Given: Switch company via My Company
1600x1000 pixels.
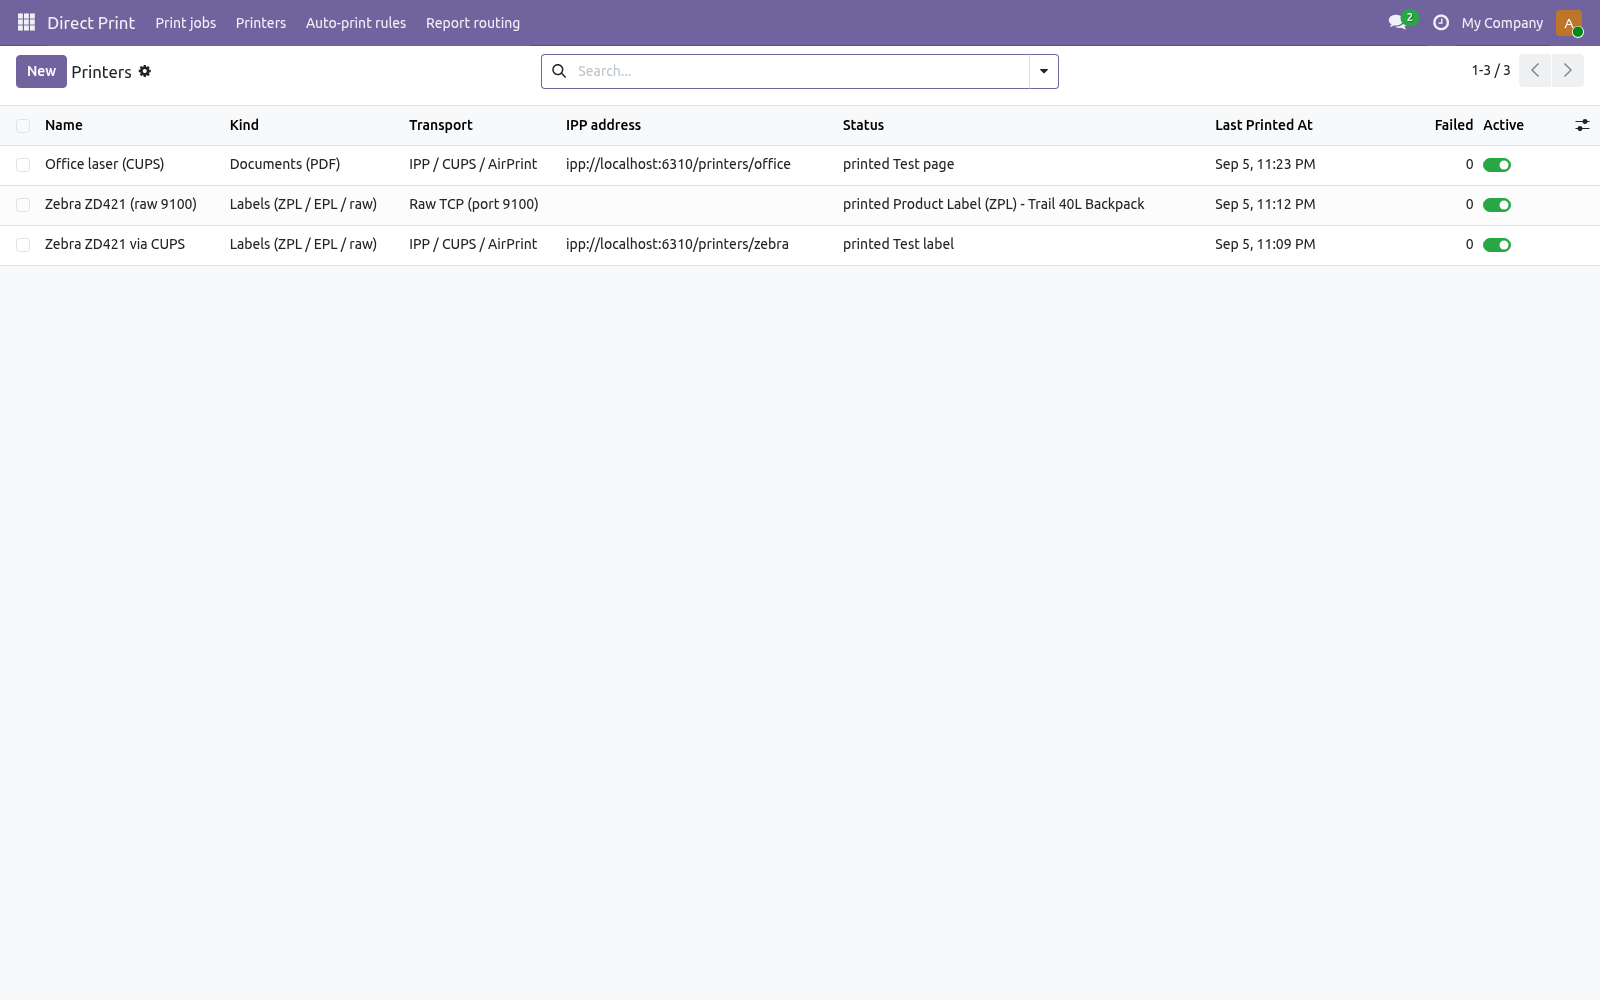Looking at the screenshot, I should (1502, 23).
